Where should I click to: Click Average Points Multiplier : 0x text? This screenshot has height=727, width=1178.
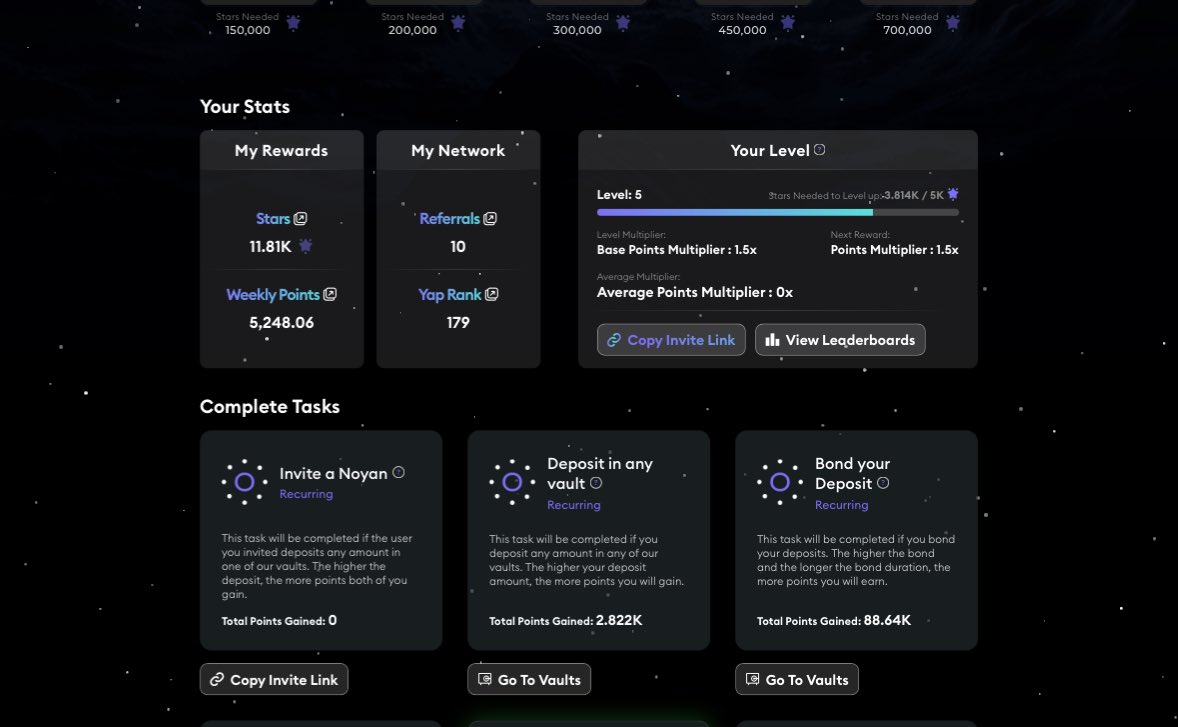tap(695, 292)
